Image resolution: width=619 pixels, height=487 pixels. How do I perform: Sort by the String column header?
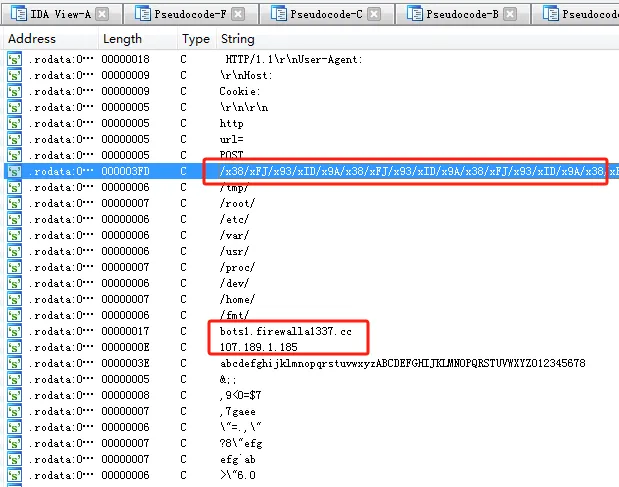click(237, 38)
